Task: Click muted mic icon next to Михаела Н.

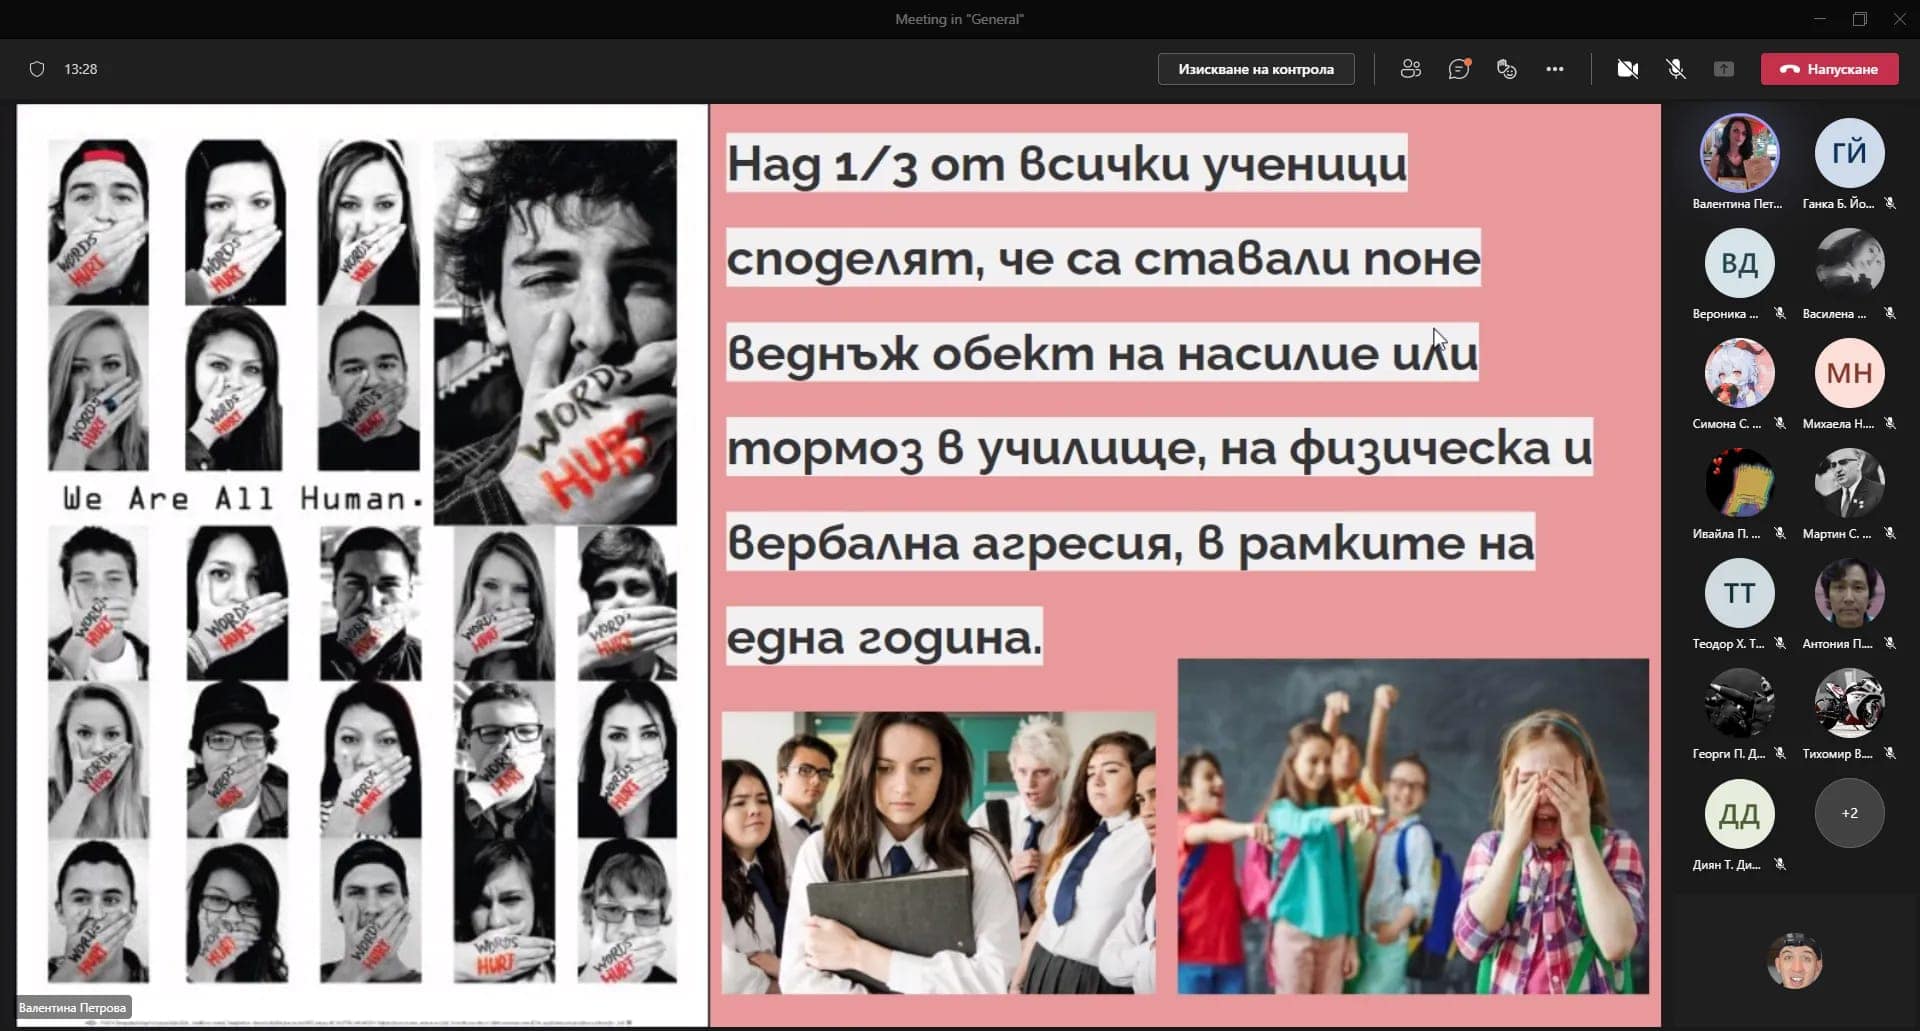Action: [1890, 424]
